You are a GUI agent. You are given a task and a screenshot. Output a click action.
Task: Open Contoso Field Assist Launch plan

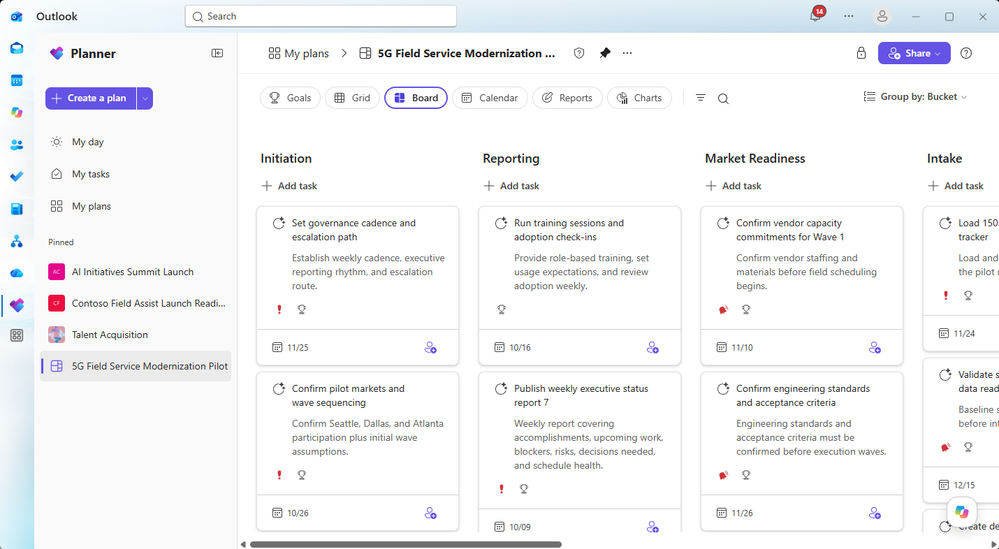(136, 303)
